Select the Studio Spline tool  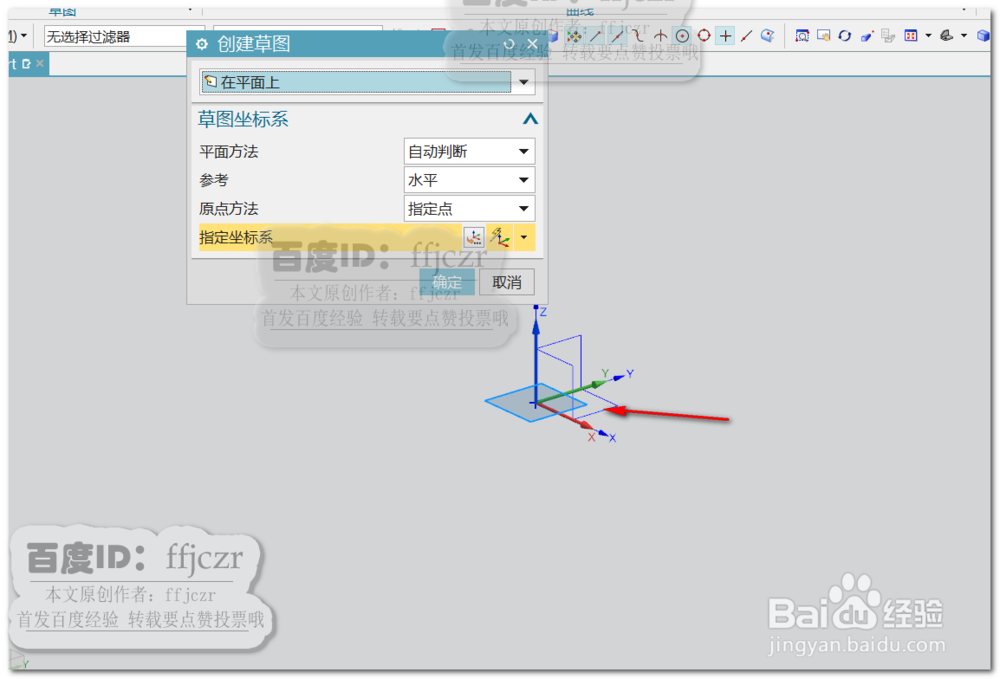click(x=637, y=36)
